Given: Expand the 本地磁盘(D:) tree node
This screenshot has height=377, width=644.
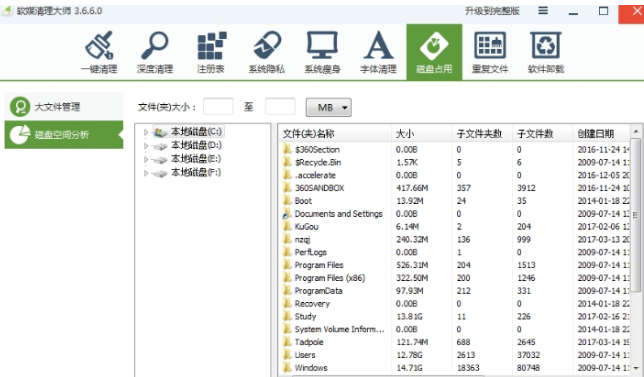Looking at the screenshot, I should tap(145, 146).
